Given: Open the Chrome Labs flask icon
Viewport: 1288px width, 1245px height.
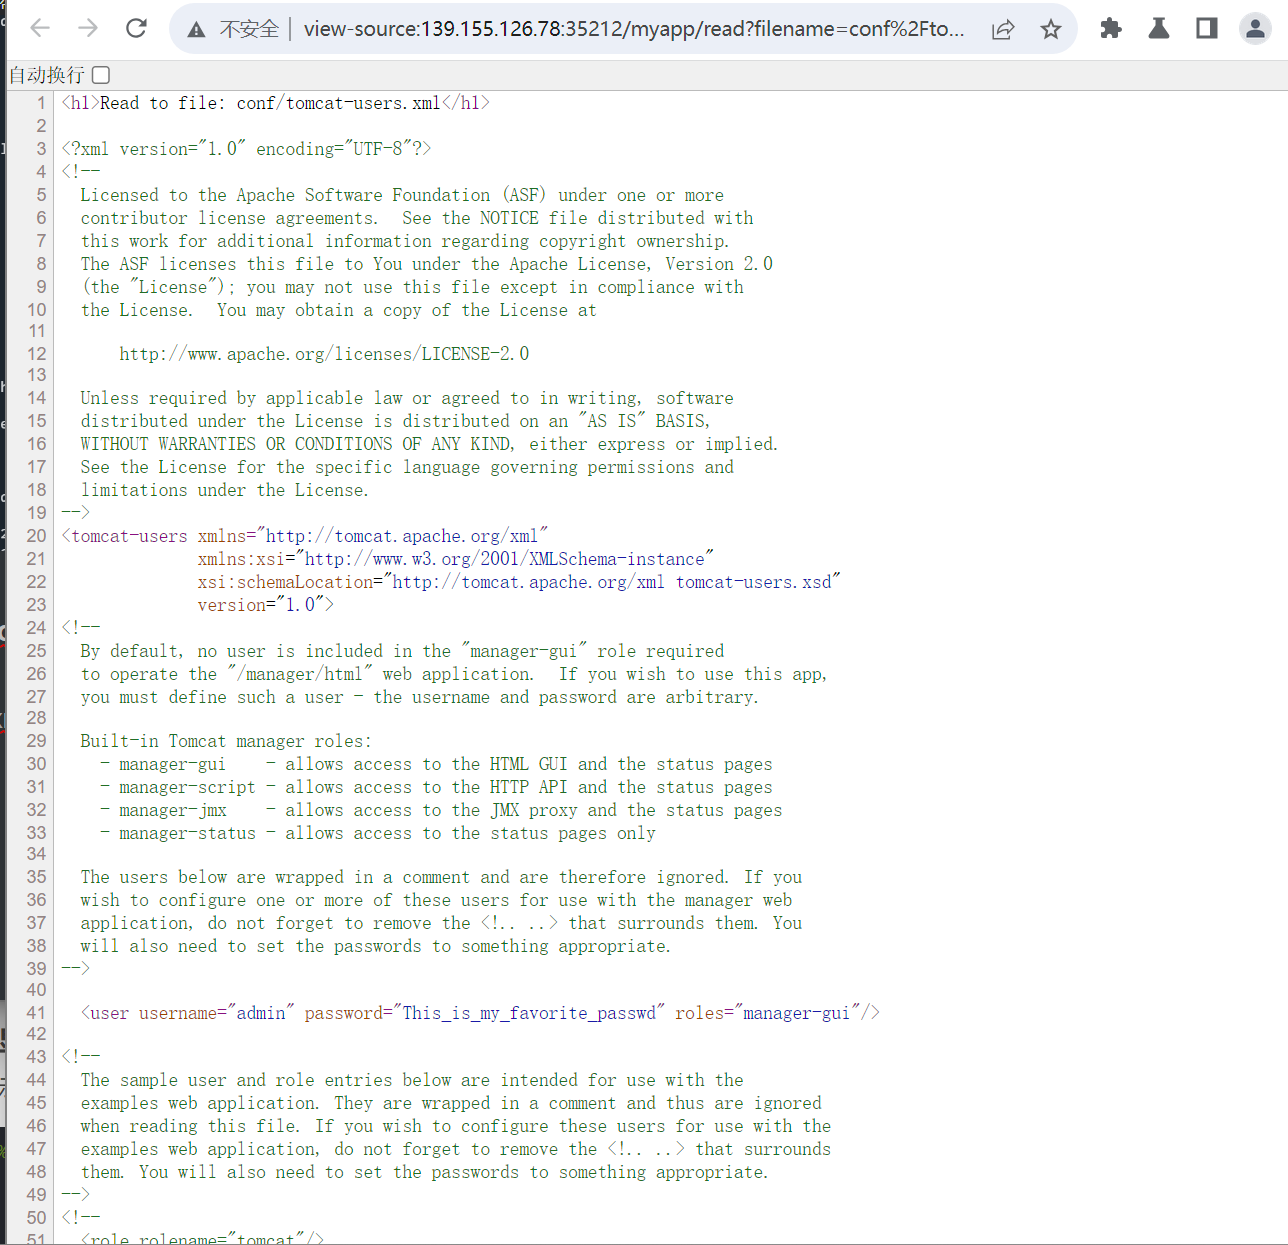Looking at the screenshot, I should (1159, 28).
